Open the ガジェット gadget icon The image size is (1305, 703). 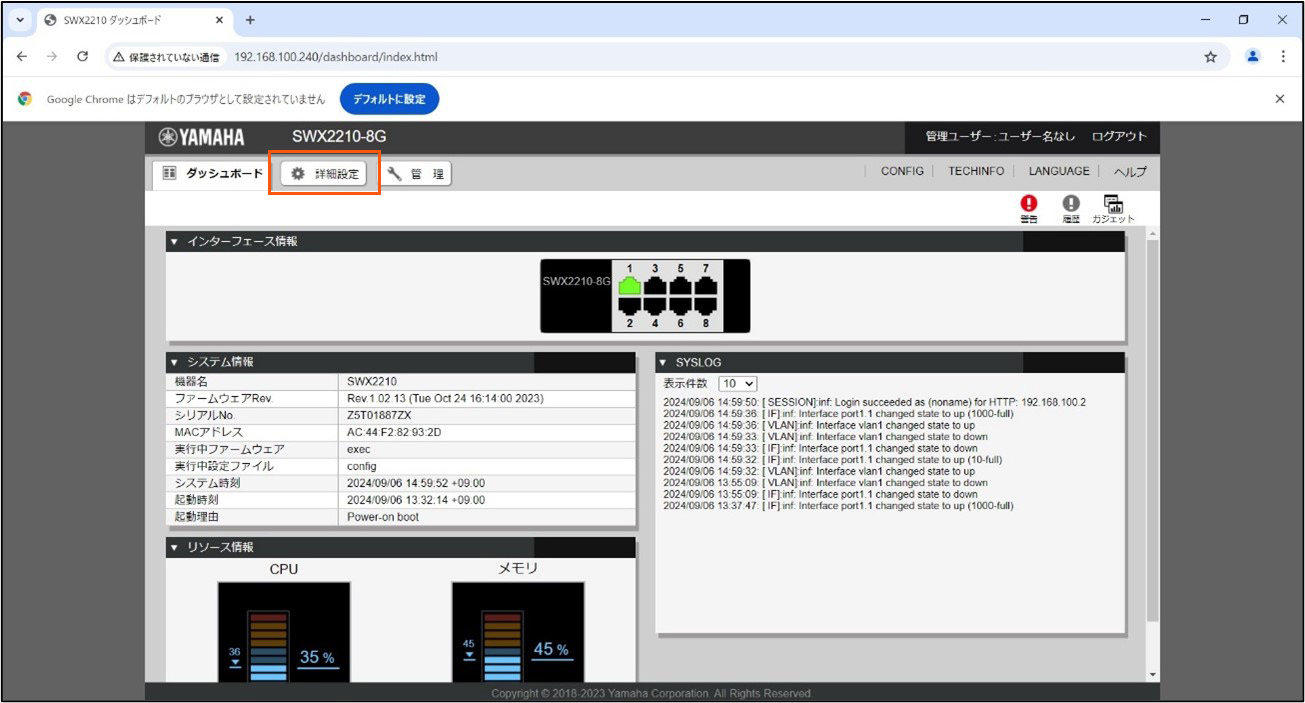(1112, 207)
